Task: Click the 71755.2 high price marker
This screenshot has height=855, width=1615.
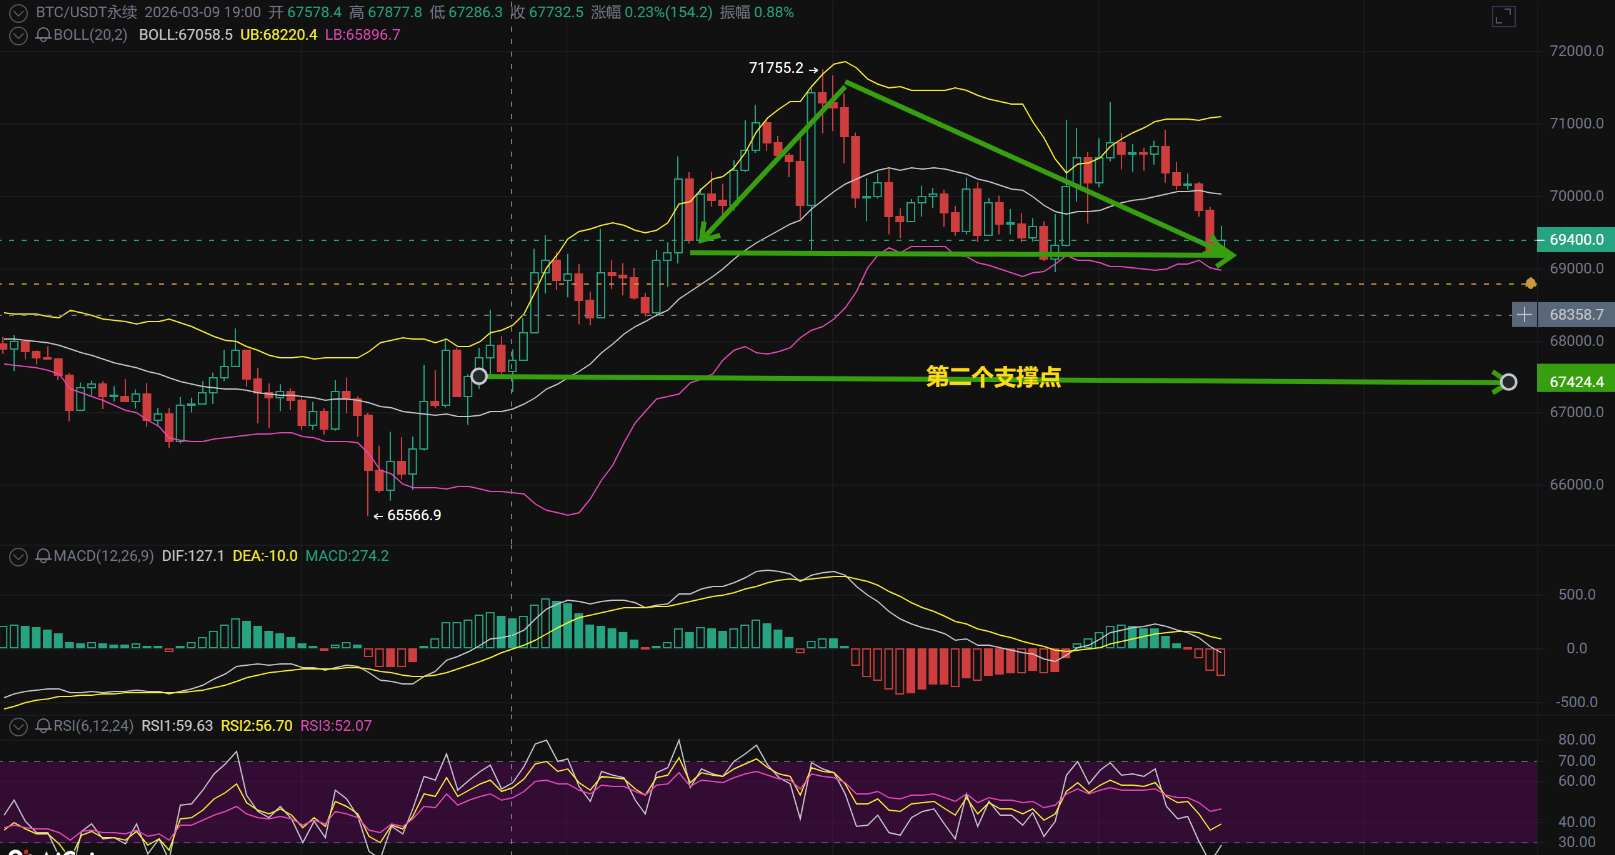Action: [776, 68]
